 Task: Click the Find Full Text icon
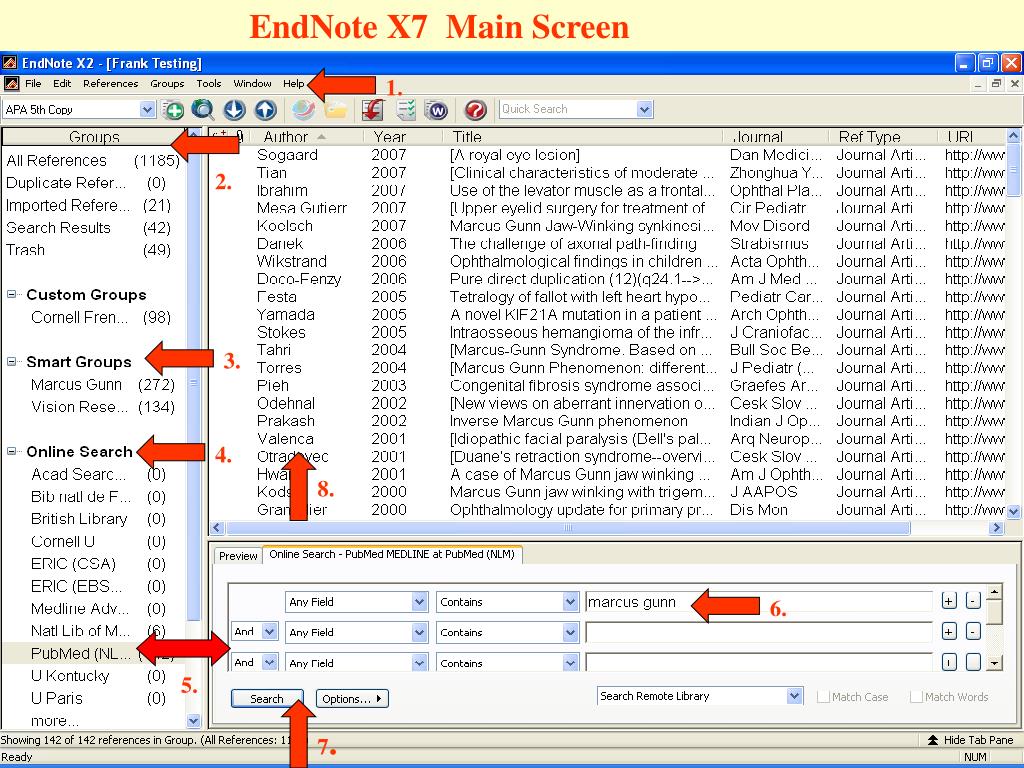click(304, 109)
